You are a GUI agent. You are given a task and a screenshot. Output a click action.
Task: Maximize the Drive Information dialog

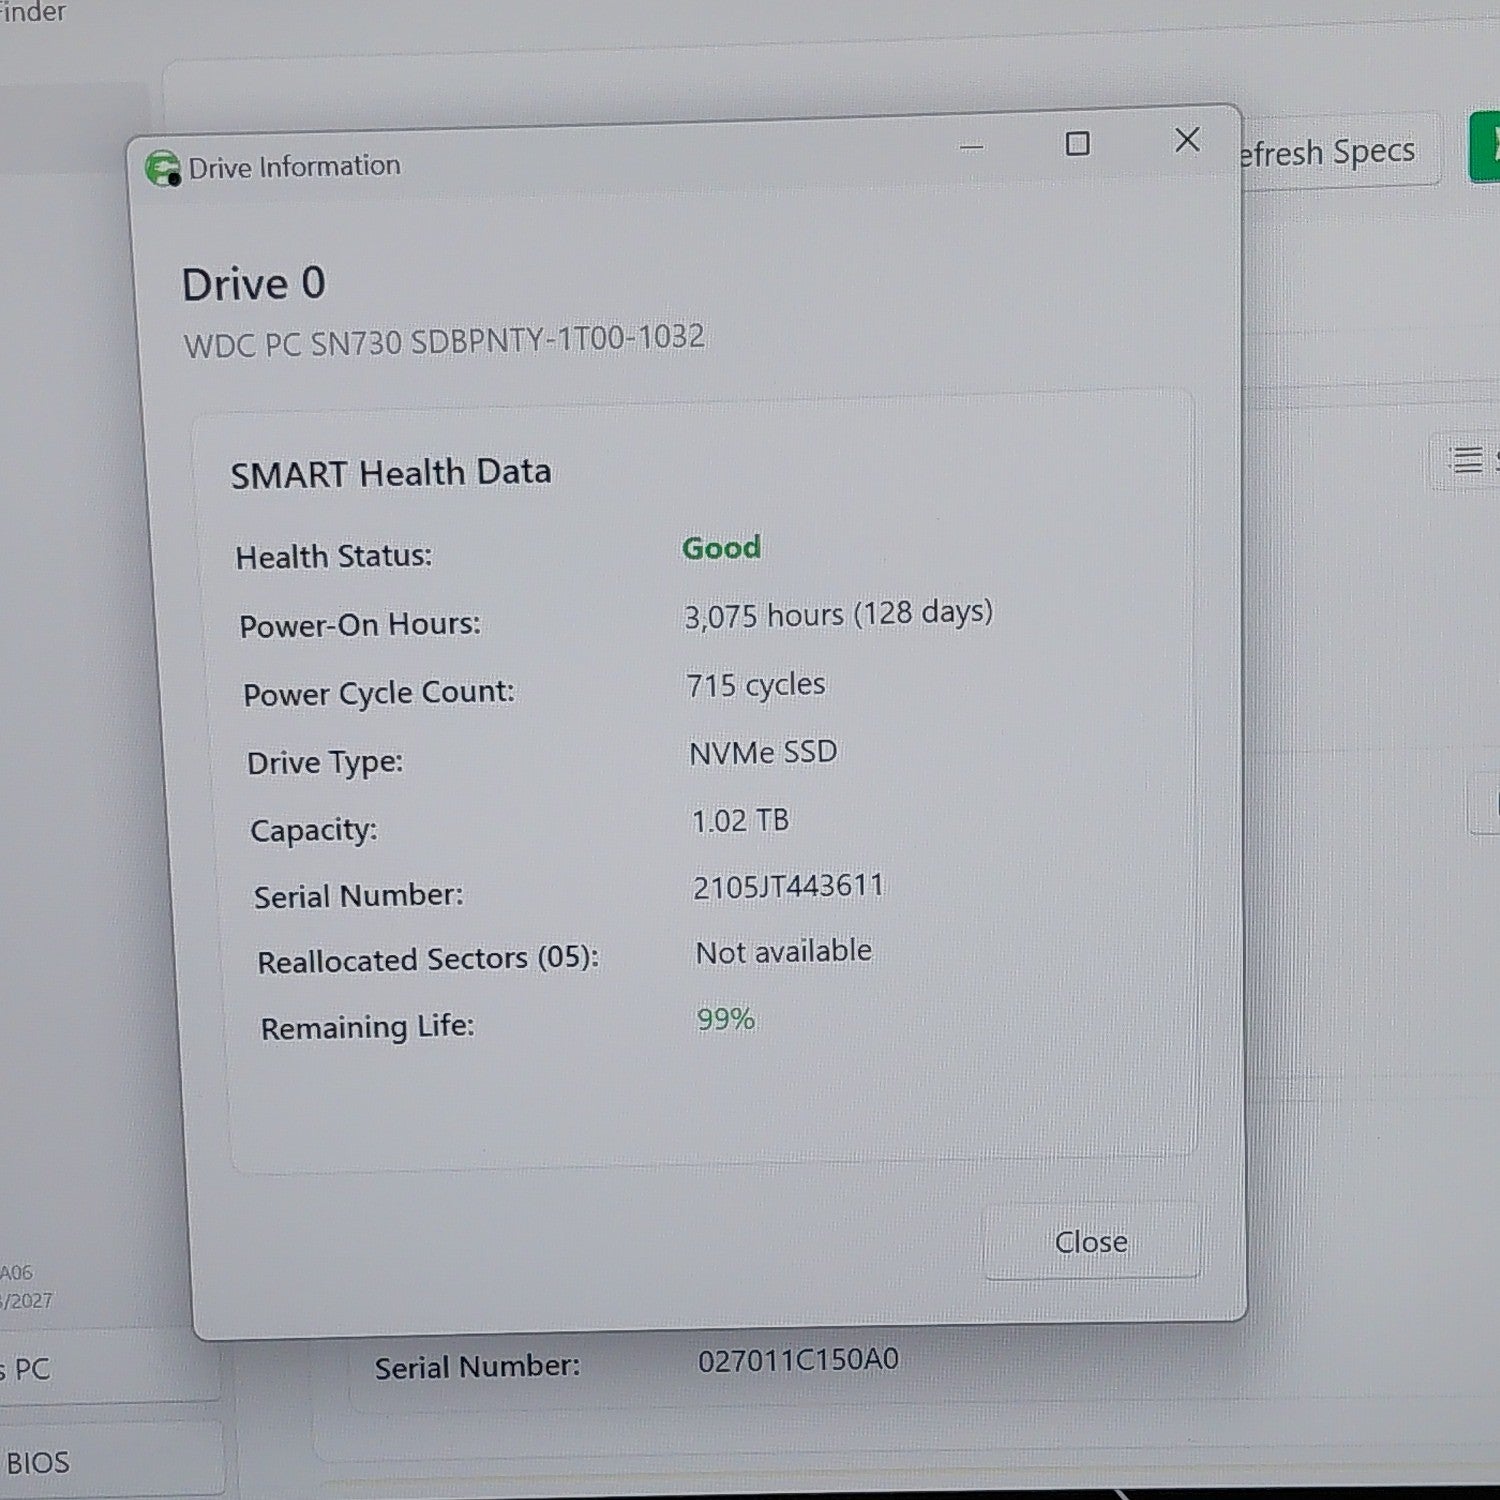click(x=1077, y=144)
